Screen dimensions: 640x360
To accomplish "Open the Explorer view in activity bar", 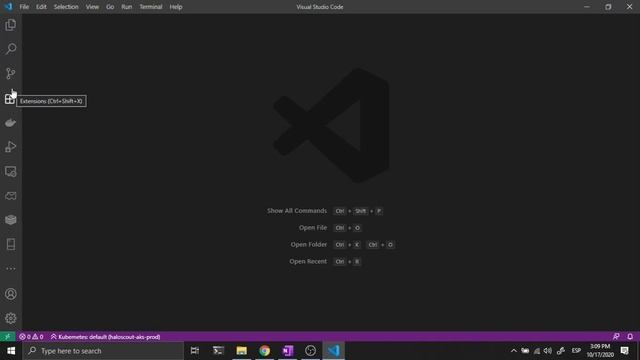I will (11, 25).
